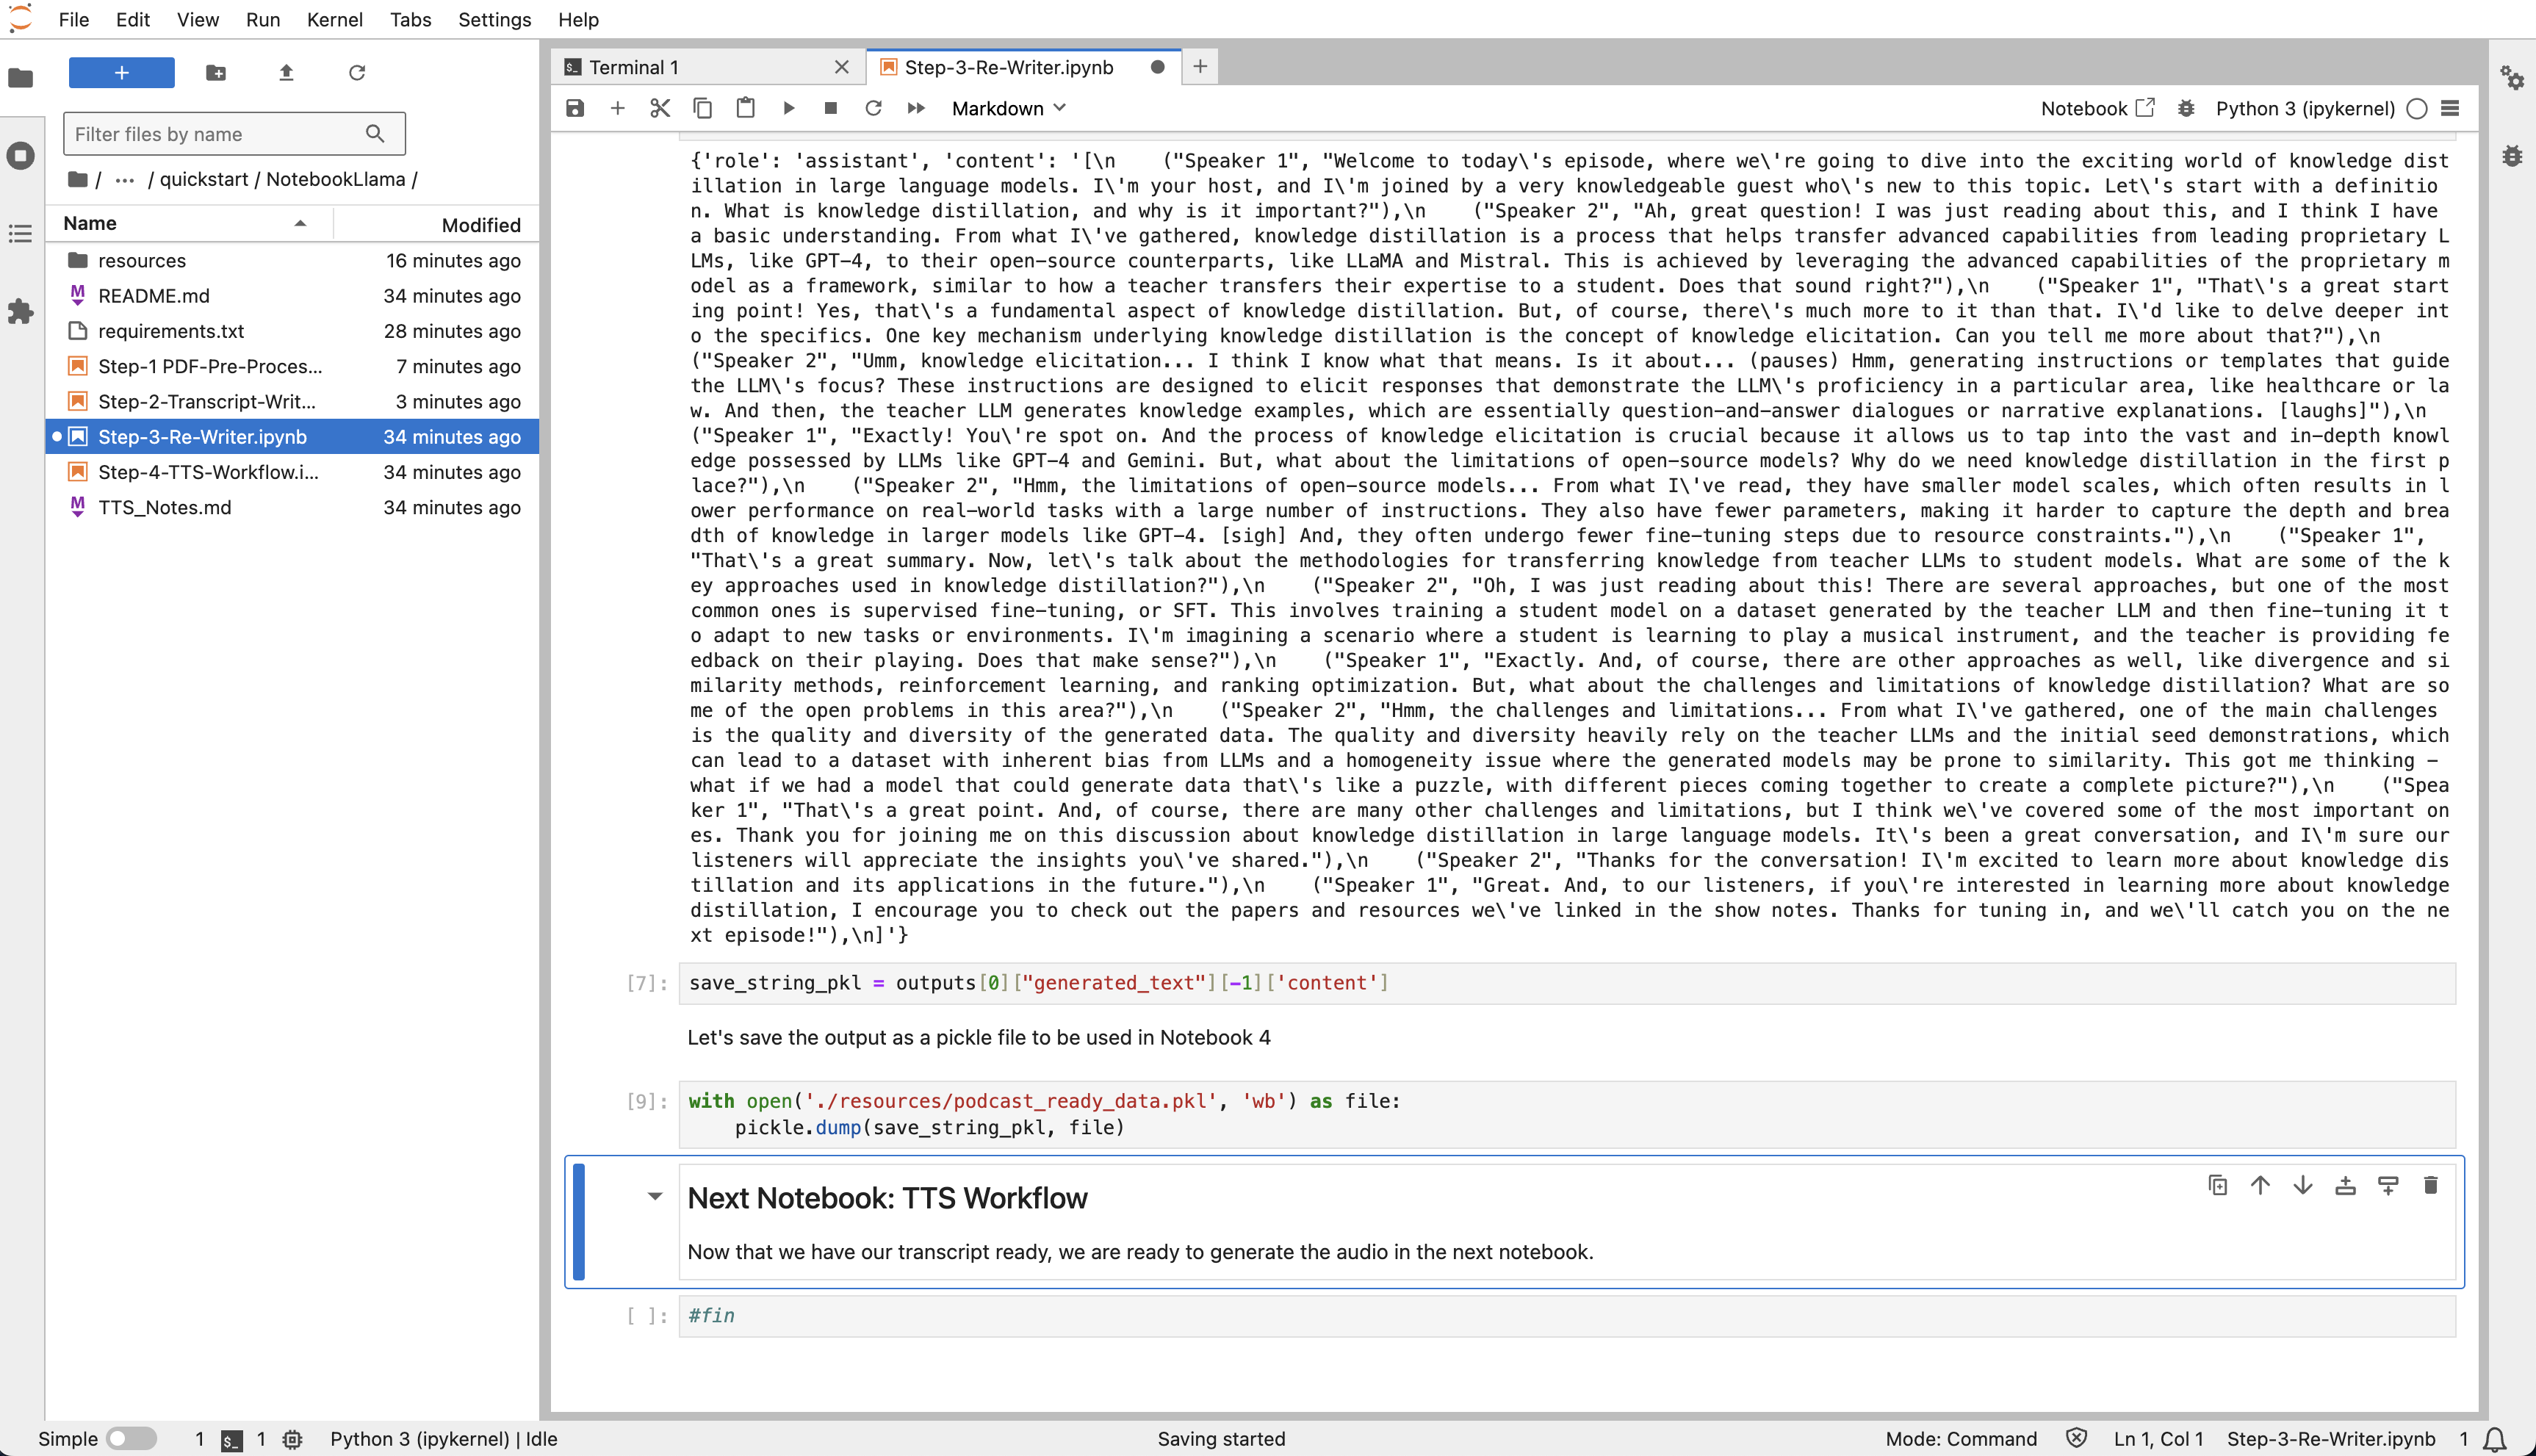Screen dimensions: 2536x1456
Task: Open the cell type Markdown dropdown
Action: pyautogui.click(x=1008, y=108)
